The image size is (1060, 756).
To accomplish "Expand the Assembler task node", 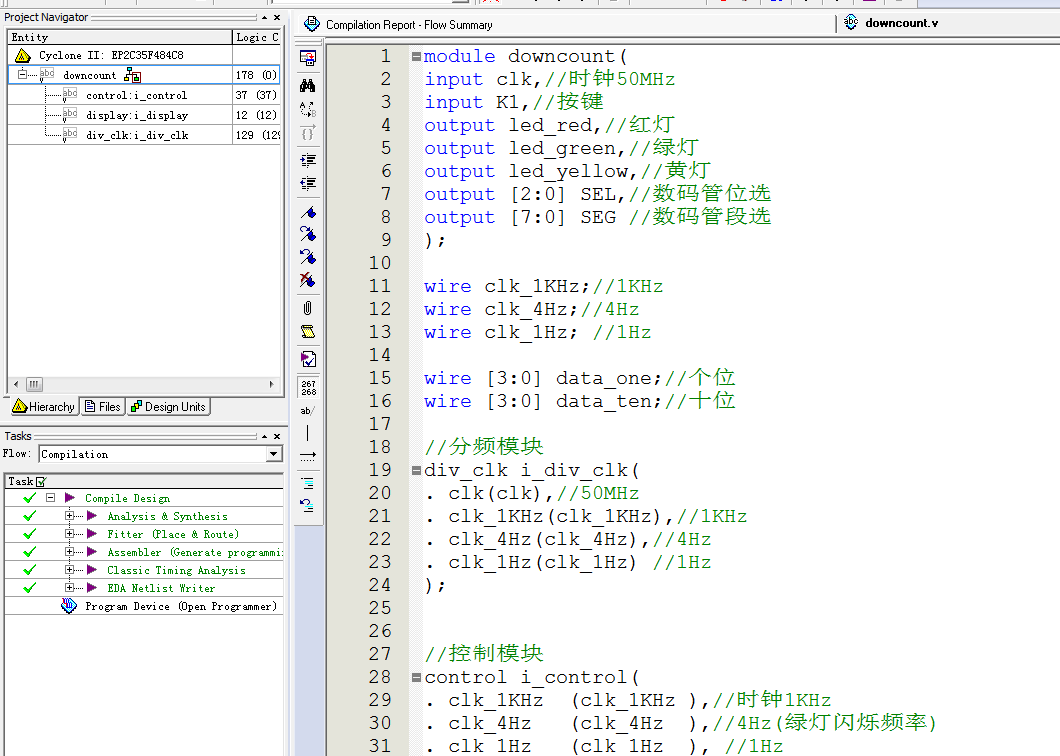I will click(x=69, y=552).
